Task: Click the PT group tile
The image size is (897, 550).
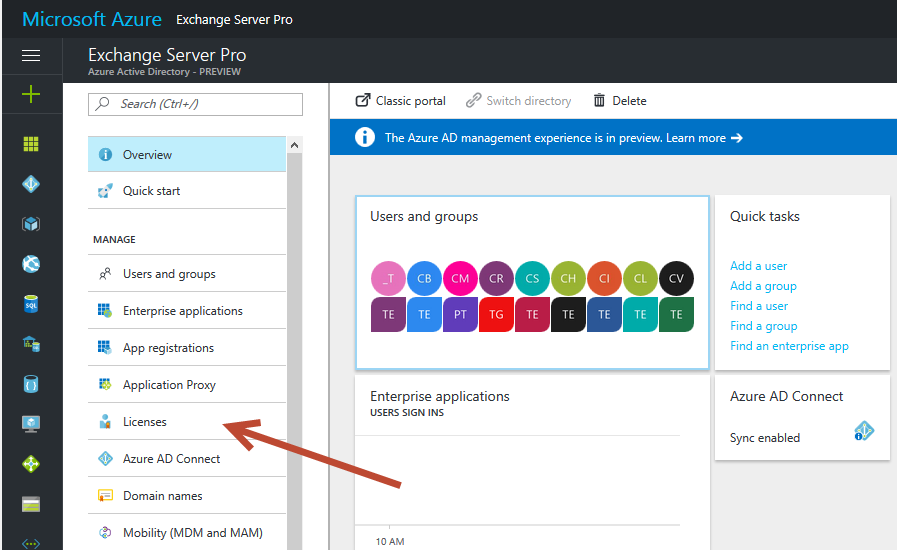Action: [x=461, y=314]
